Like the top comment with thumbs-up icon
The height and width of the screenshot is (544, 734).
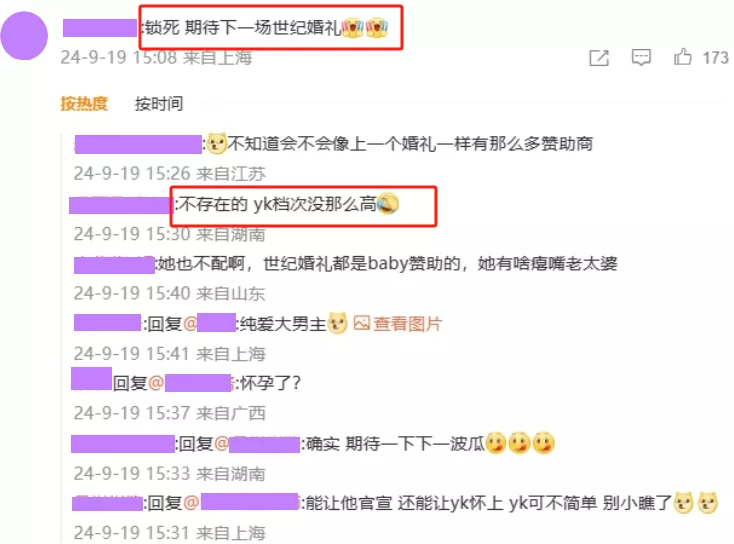pos(683,57)
